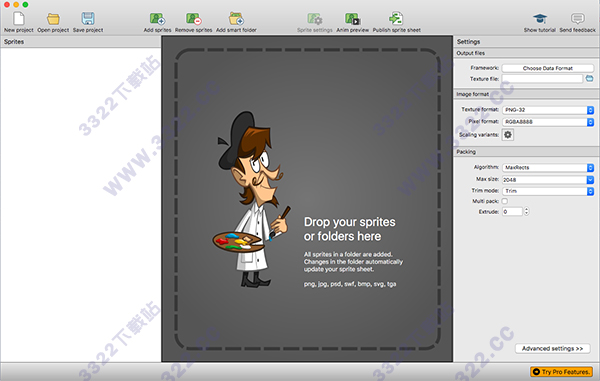Image resolution: width=600 pixels, height=381 pixels.
Task: Open Algorithm MaxRects dropdown
Action: [x=548, y=168]
